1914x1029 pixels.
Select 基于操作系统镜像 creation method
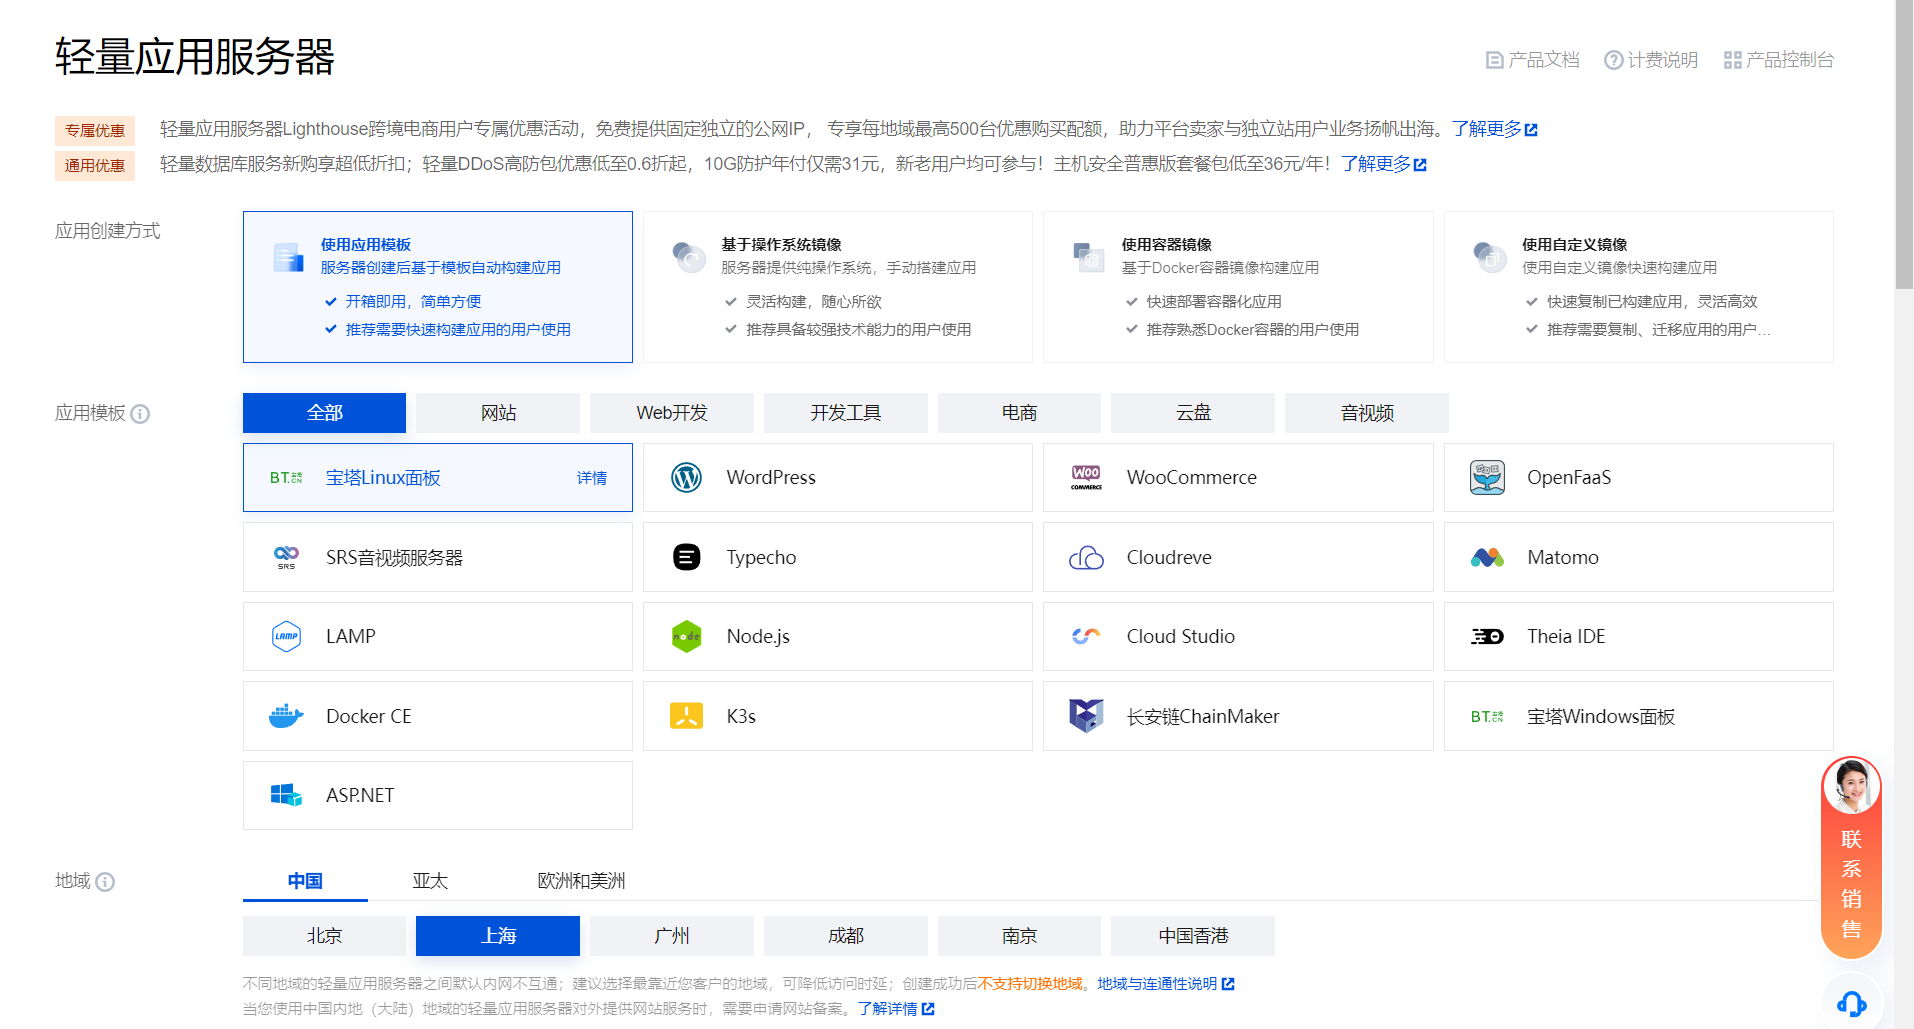pos(838,287)
